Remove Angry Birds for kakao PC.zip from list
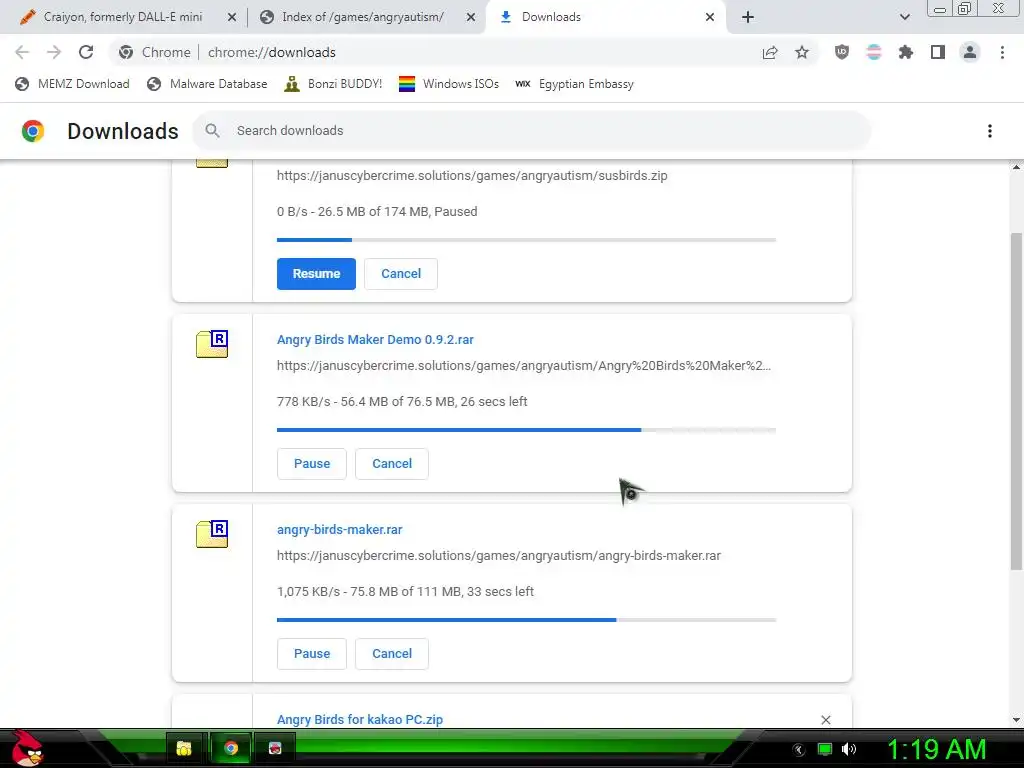 (x=825, y=720)
